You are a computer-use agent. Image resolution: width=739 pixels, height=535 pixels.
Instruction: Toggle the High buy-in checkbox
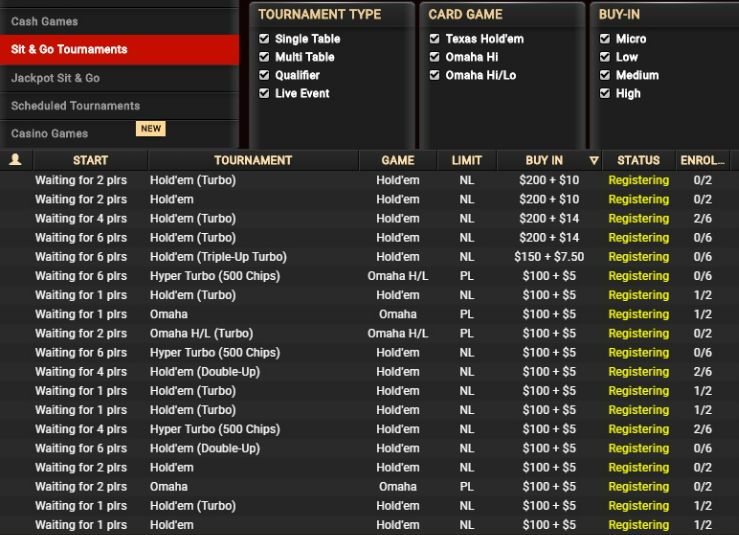[605, 93]
